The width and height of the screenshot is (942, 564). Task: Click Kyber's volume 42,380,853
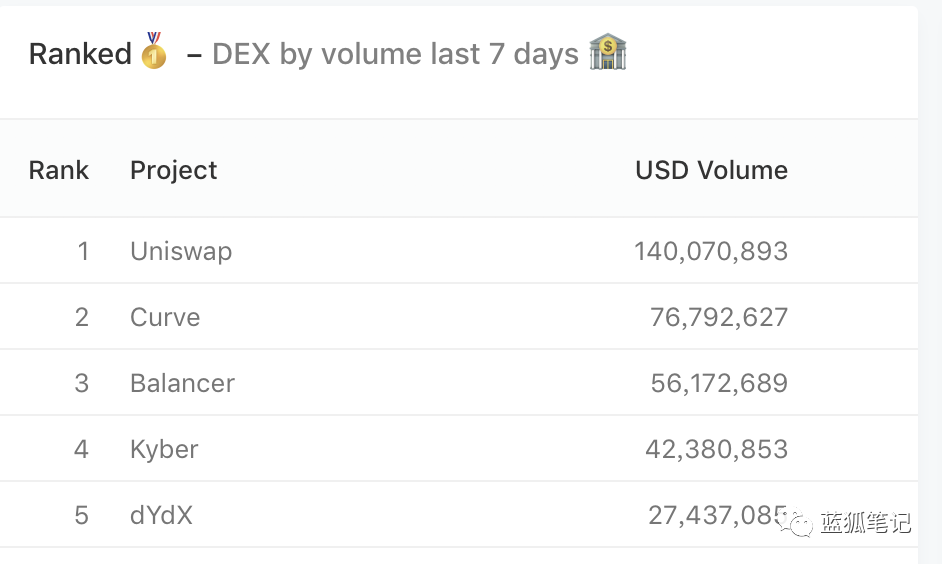[716, 449]
